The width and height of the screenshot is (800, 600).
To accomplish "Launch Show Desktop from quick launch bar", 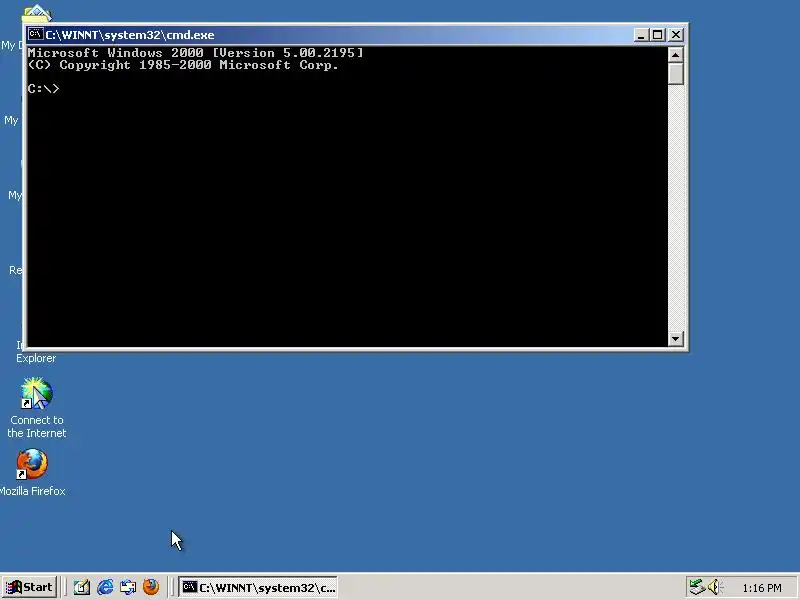I will pos(82,587).
